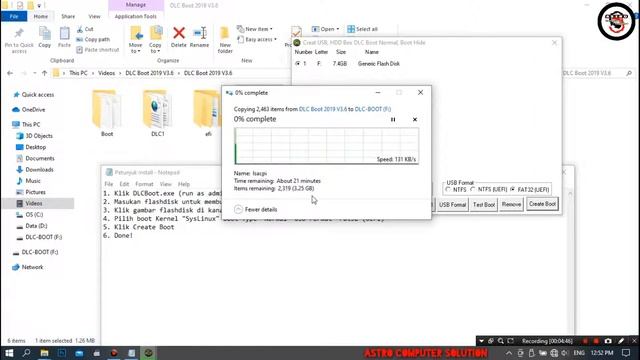The height and width of the screenshot is (360, 640).
Task: Cancel the file copy with the X
Action: [415, 120]
